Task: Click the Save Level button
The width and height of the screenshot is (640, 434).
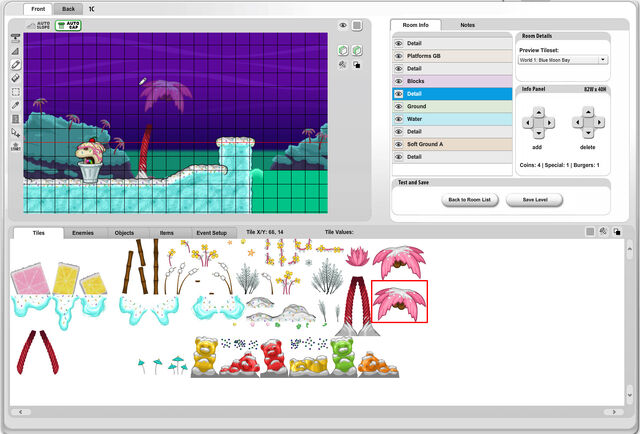Action: [x=535, y=200]
